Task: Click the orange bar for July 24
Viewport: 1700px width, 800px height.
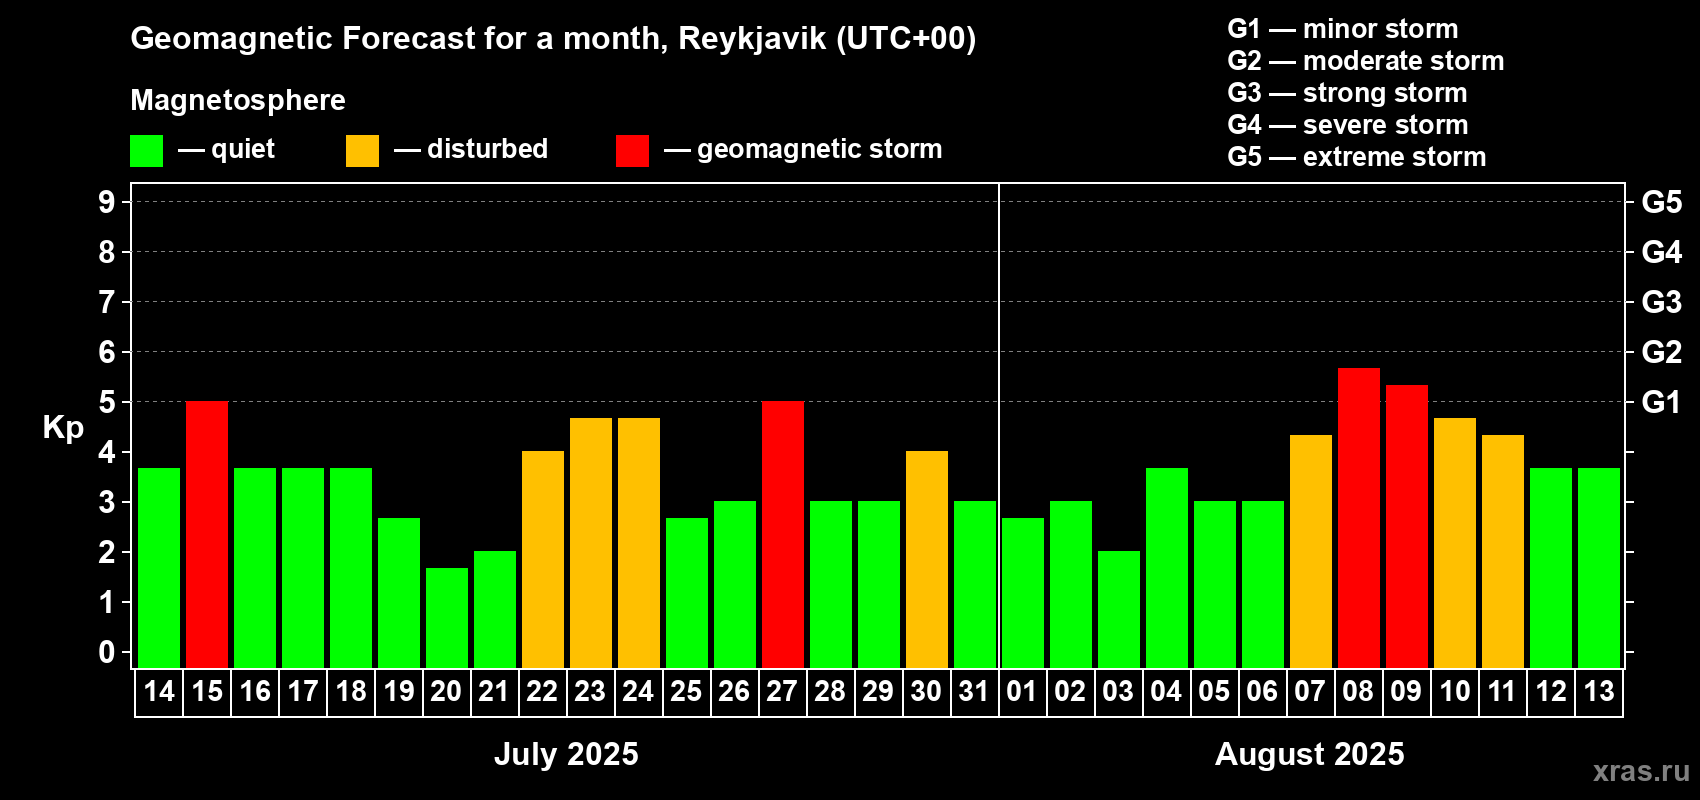Action: pyautogui.click(x=639, y=543)
